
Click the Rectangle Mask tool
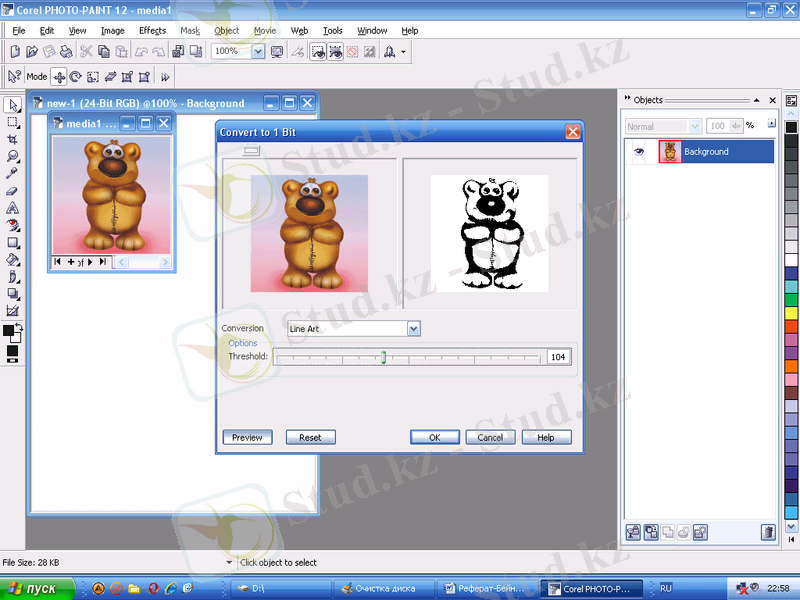(x=13, y=122)
